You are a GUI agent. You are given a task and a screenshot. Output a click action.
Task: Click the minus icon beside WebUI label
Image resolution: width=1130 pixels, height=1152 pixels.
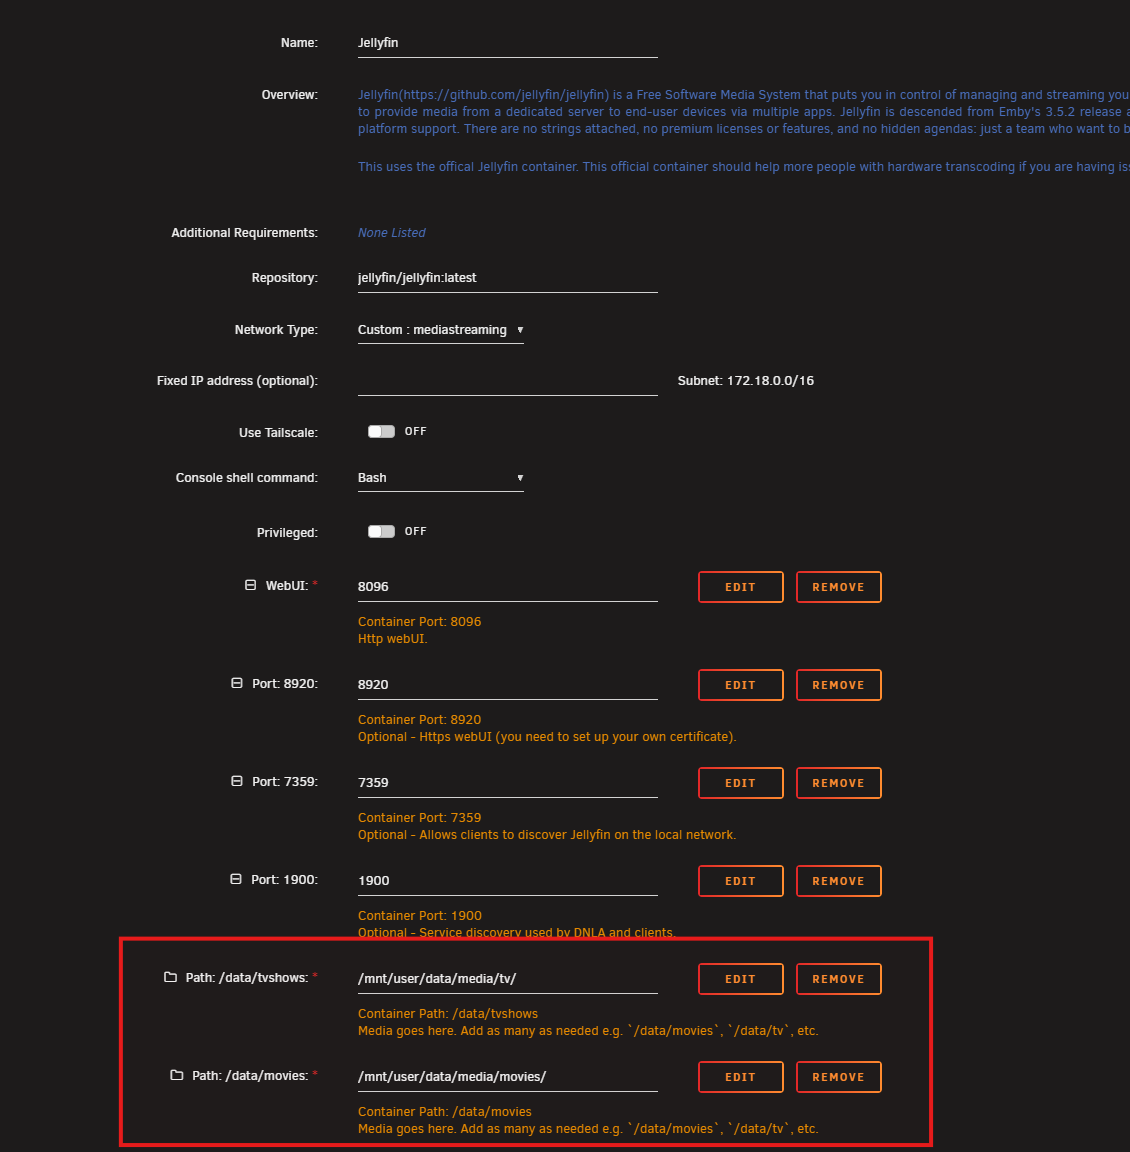point(251,585)
